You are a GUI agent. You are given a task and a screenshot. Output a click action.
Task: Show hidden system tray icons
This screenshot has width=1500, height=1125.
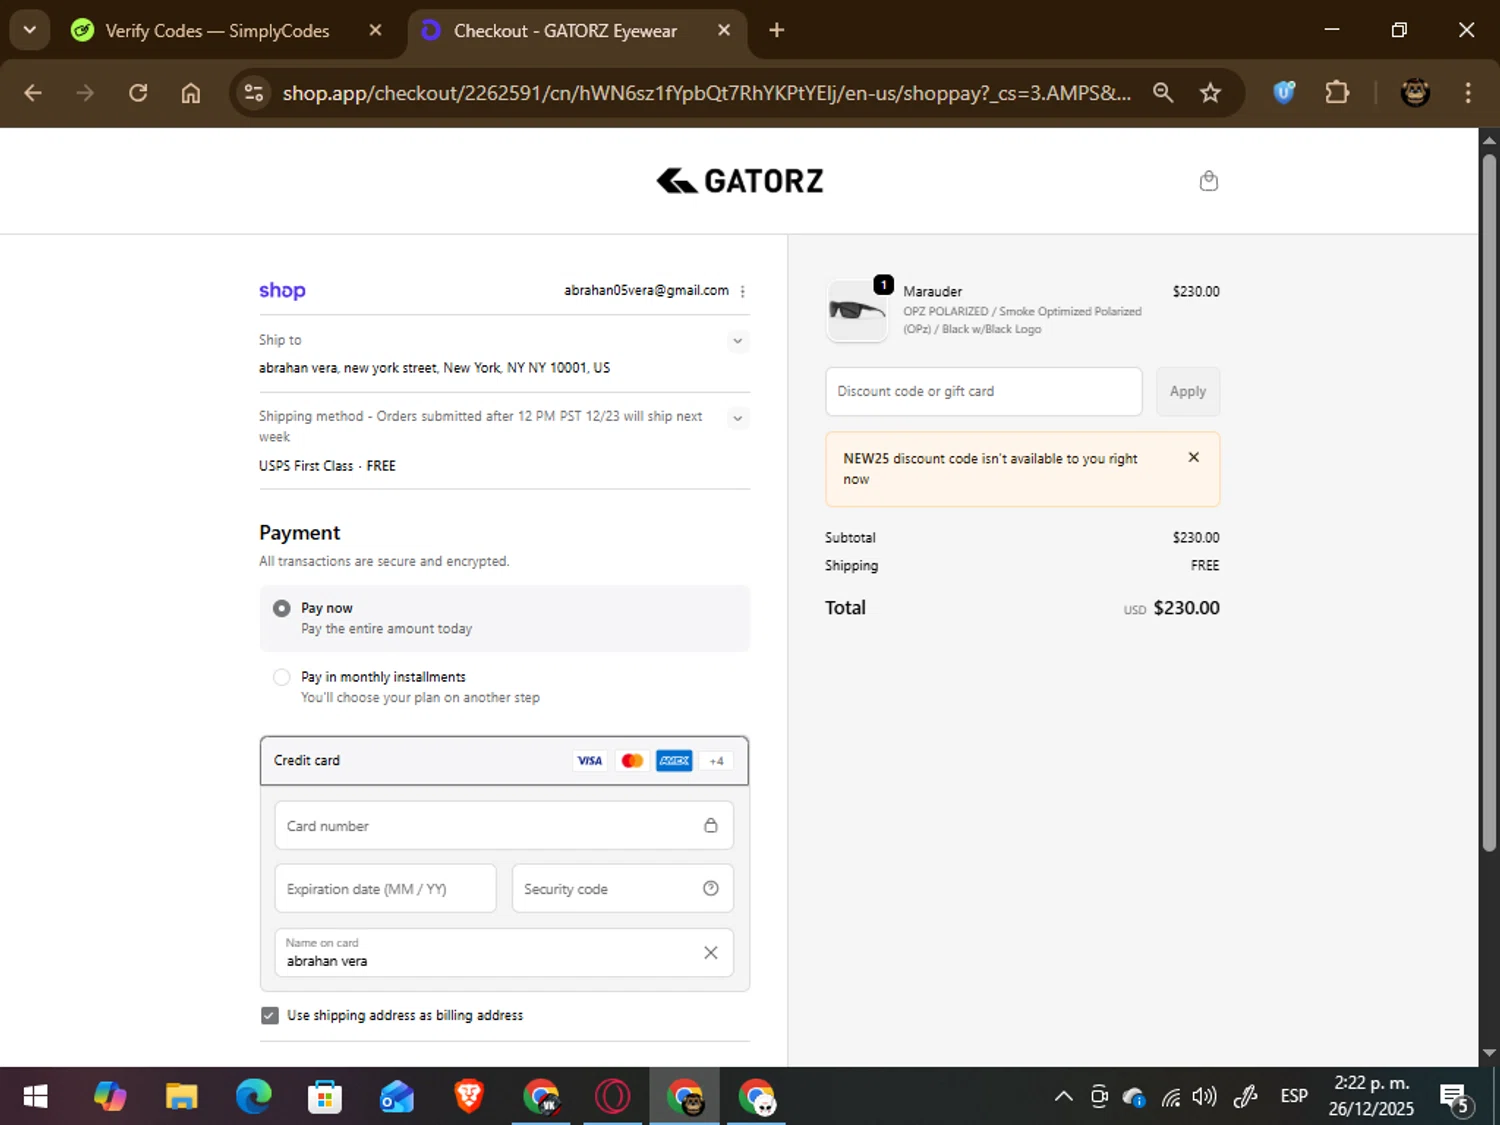[x=1063, y=1097]
